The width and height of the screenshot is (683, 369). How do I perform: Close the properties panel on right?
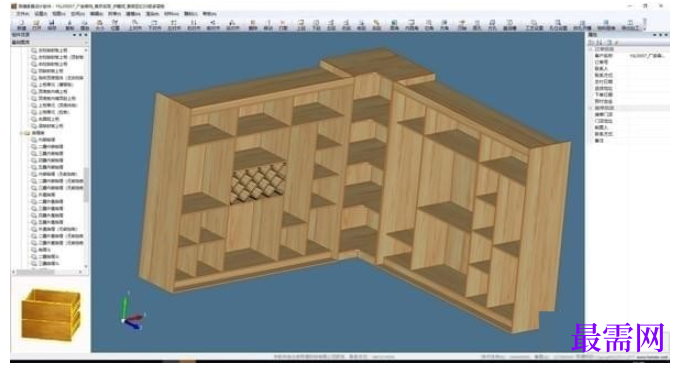(x=666, y=35)
